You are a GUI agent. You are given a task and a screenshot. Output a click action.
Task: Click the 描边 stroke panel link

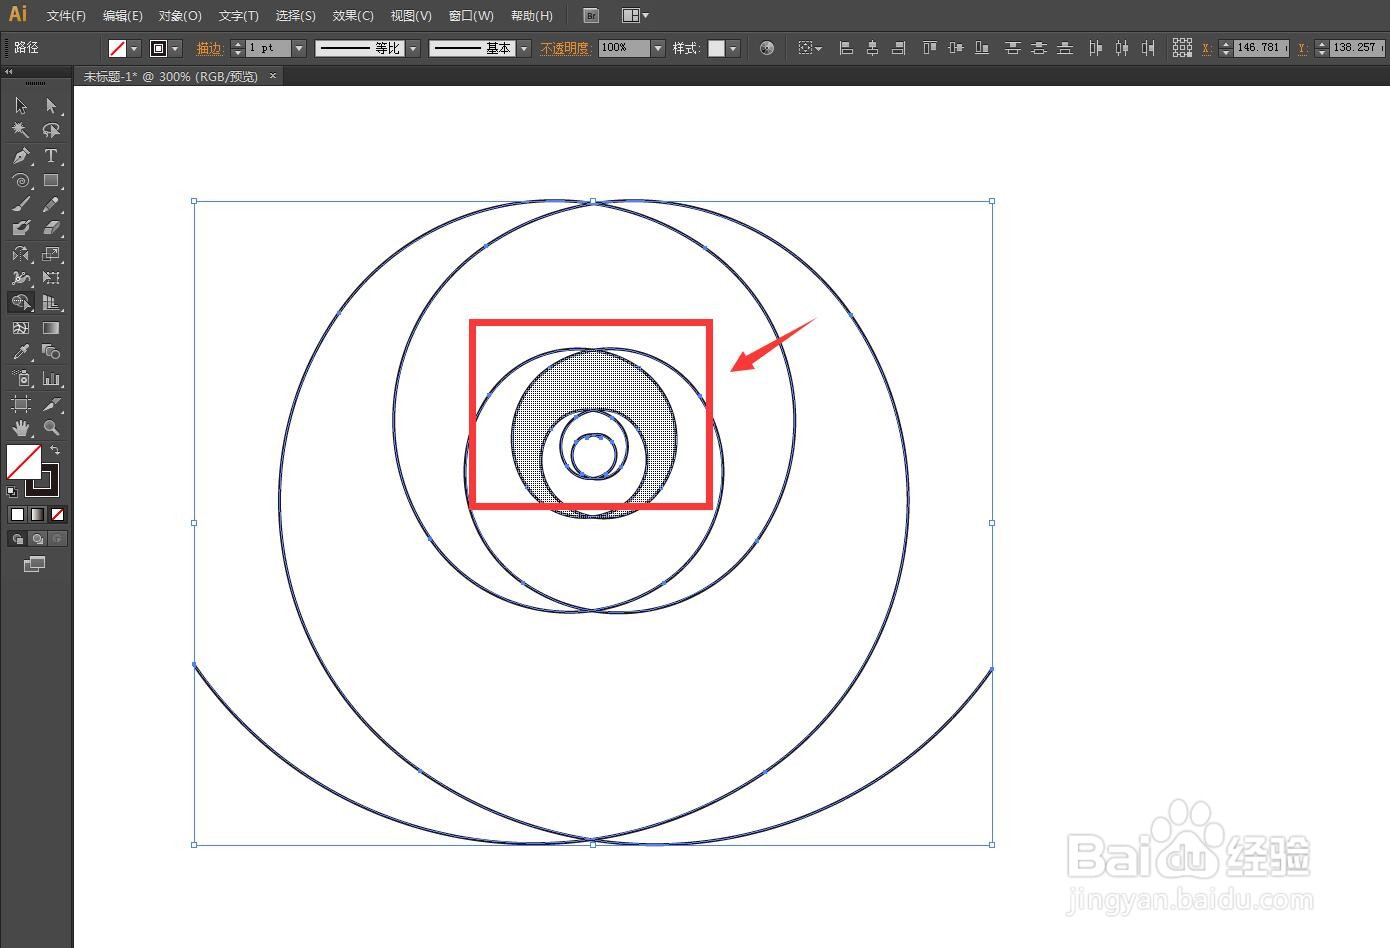(209, 48)
